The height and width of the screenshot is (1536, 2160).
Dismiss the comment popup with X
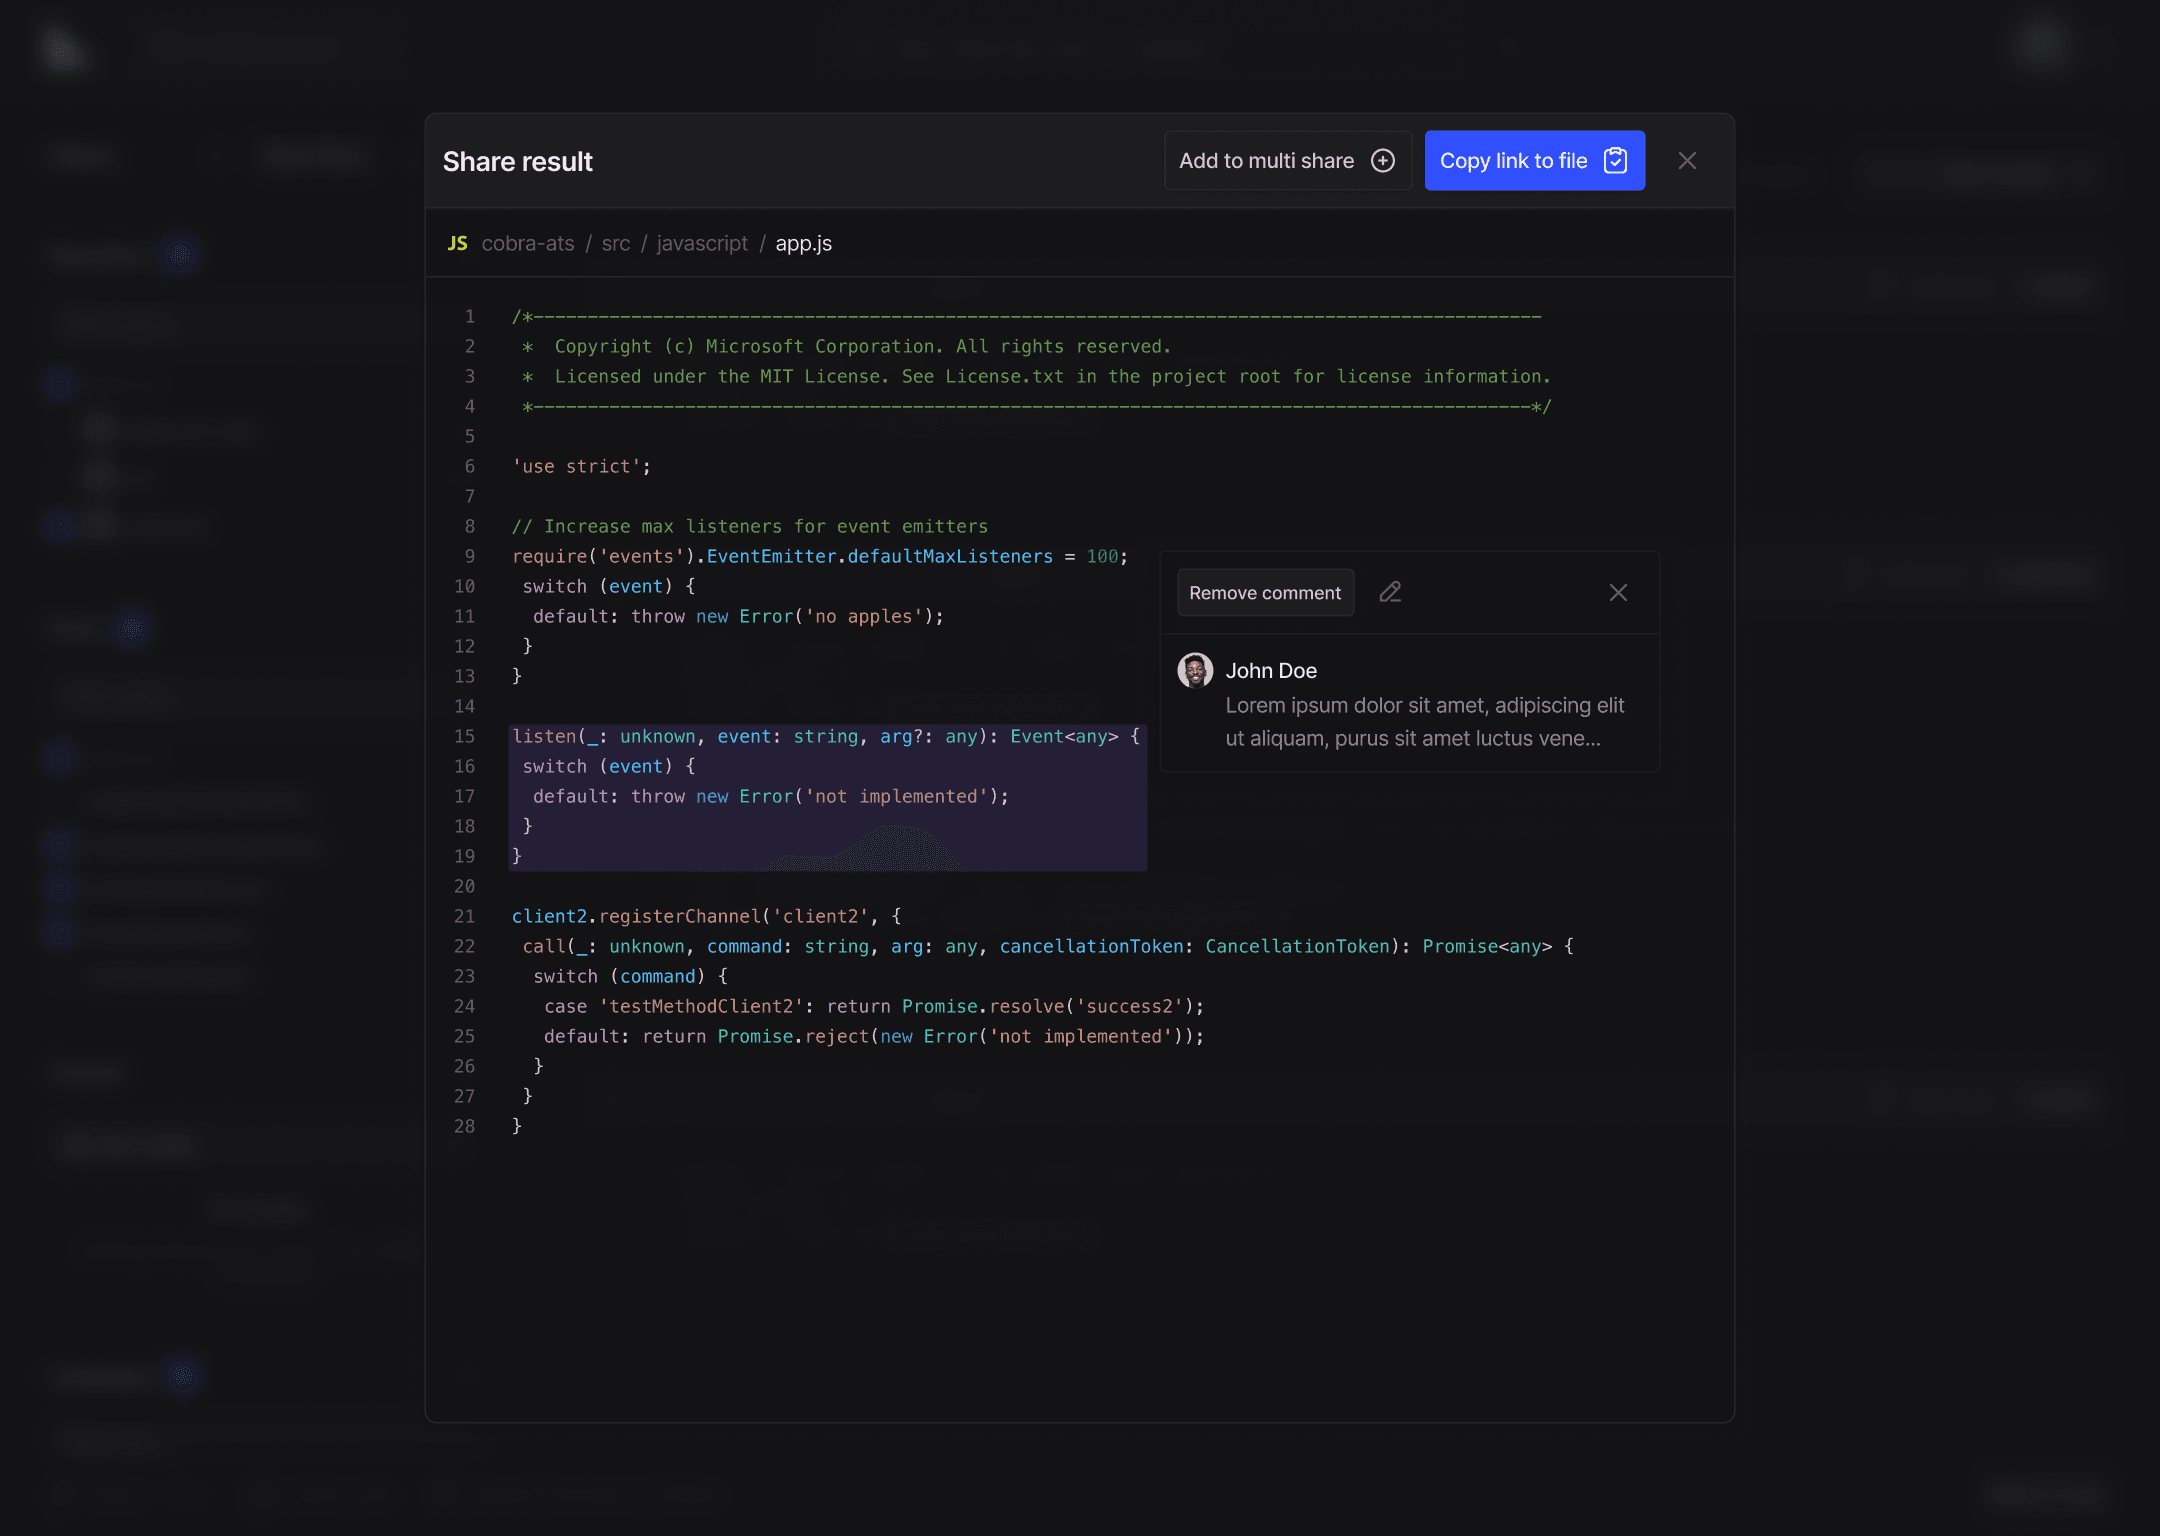pyautogui.click(x=1618, y=593)
